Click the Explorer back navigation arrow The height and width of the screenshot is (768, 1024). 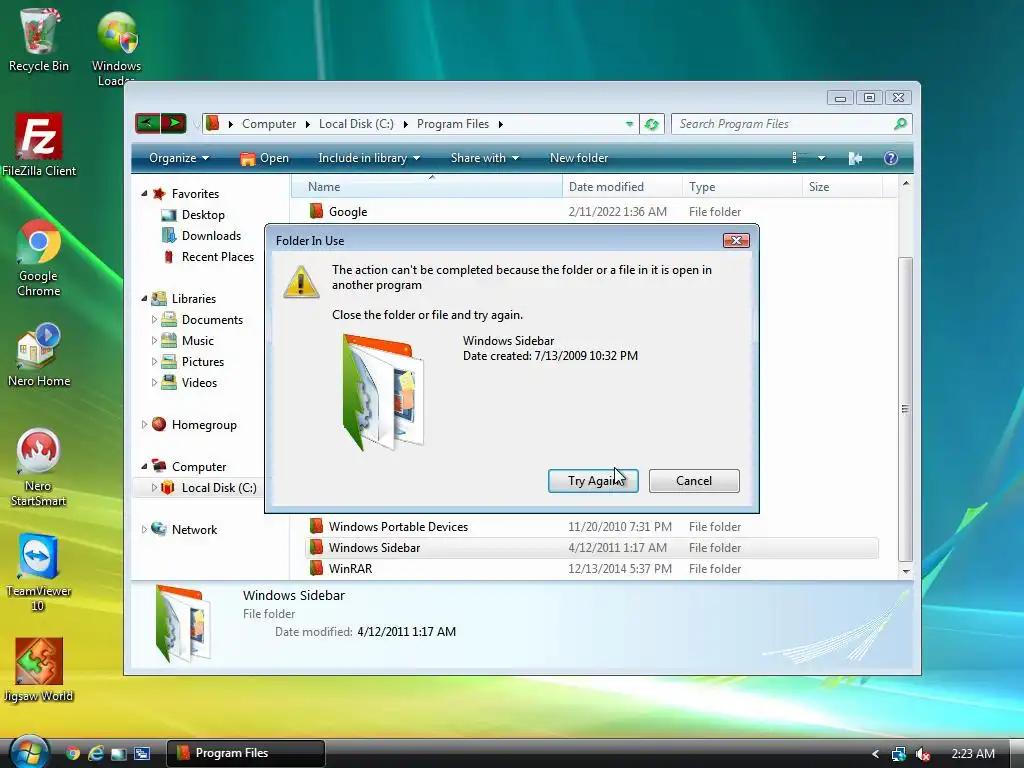(x=148, y=123)
